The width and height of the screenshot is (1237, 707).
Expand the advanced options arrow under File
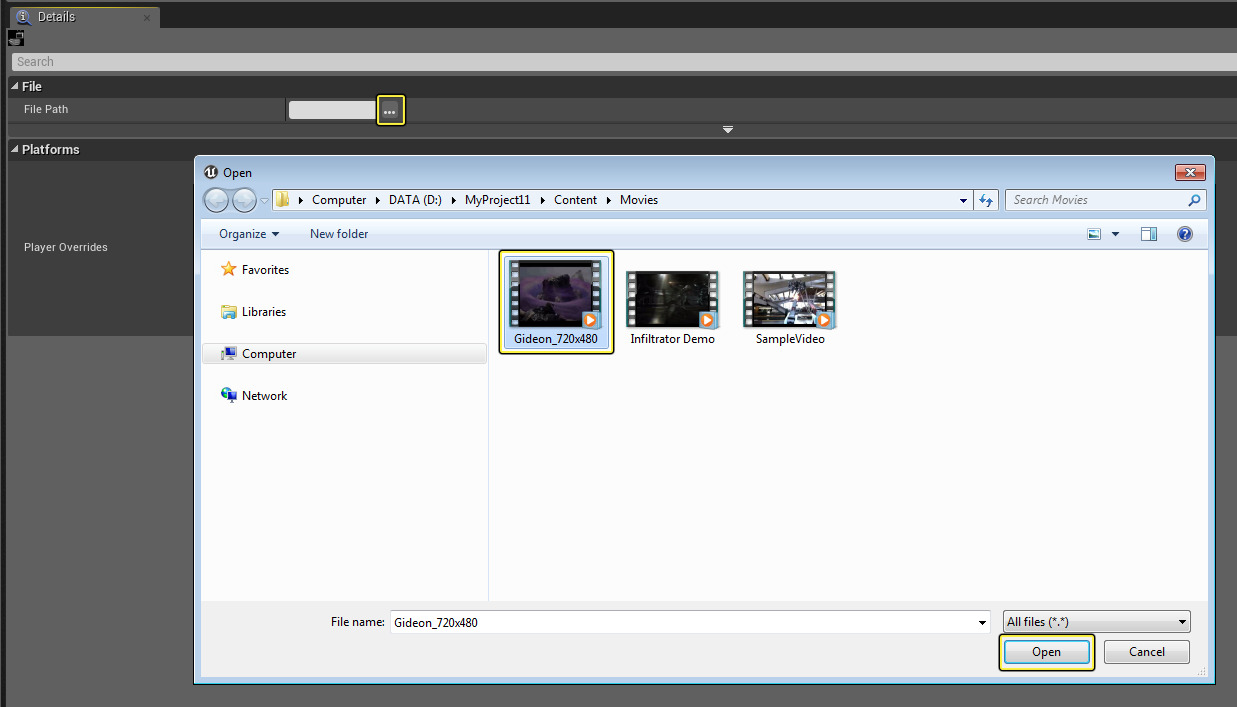(x=728, y=130)
